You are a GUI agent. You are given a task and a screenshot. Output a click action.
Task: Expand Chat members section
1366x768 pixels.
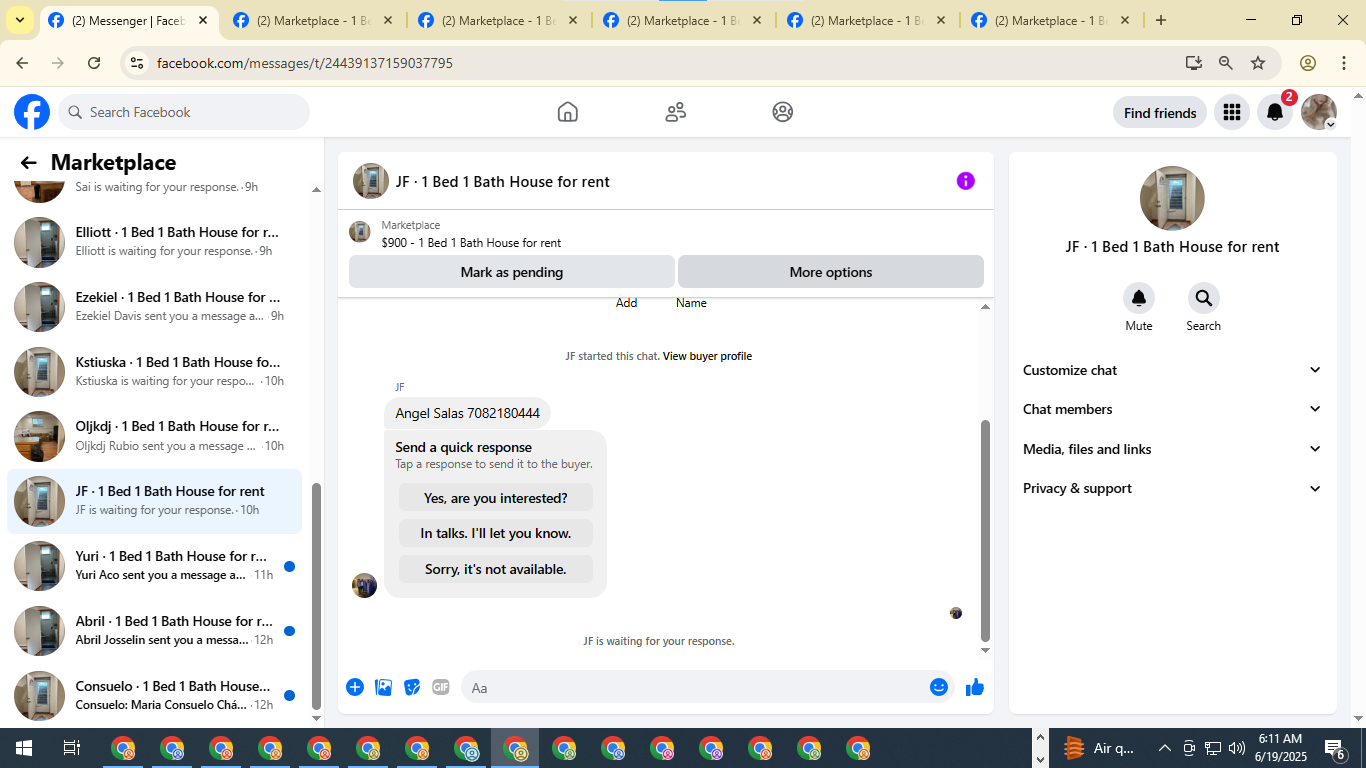(x=1172, y=409)
